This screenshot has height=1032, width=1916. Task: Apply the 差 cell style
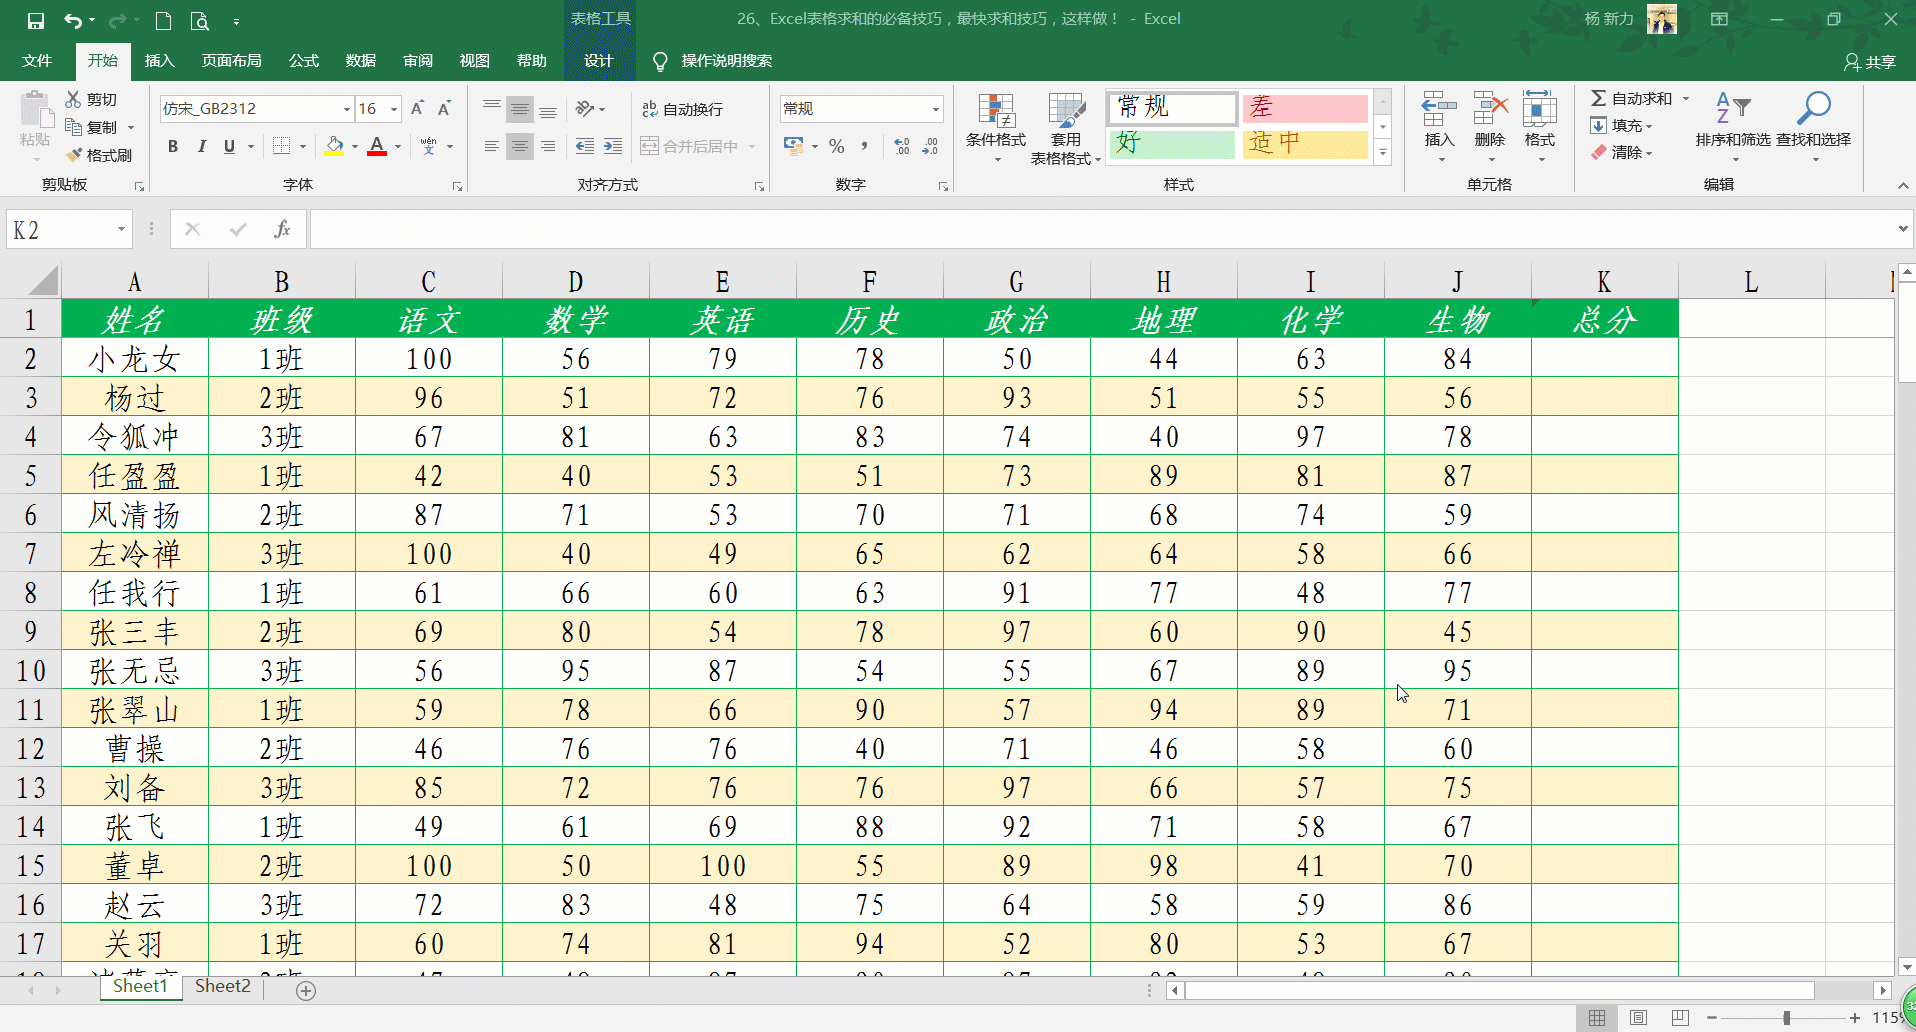[1305, 107]
